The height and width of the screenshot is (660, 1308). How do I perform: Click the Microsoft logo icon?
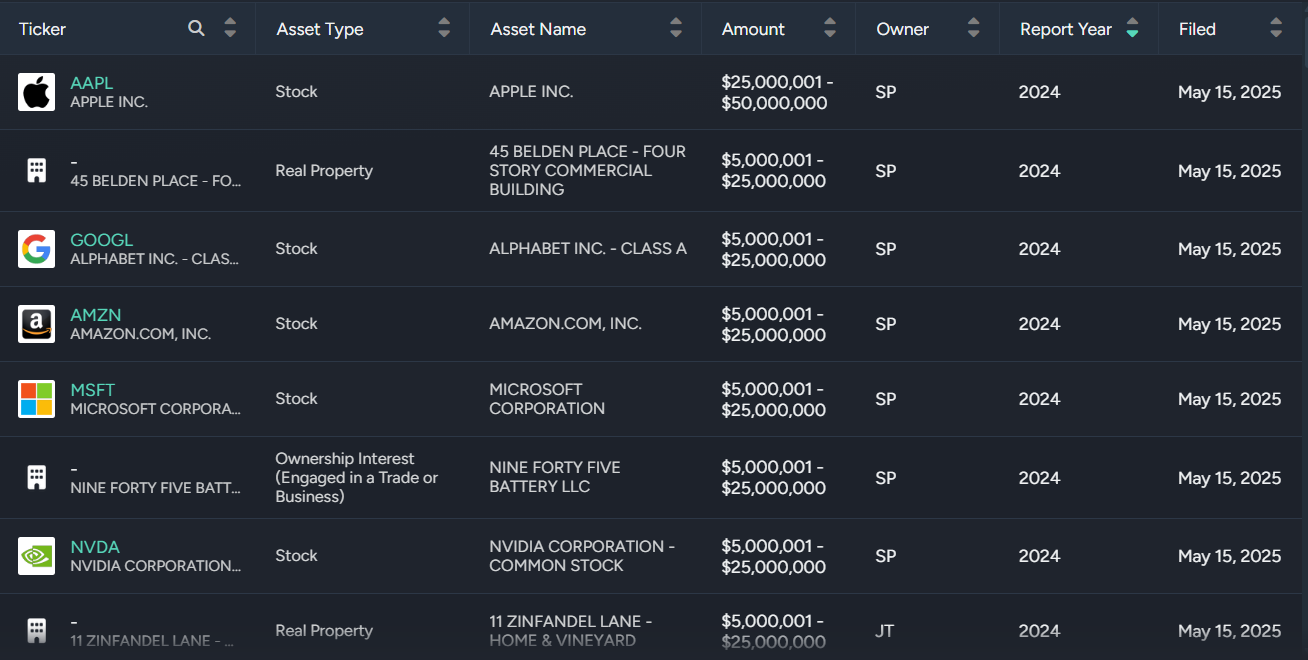tap(36, 399)
